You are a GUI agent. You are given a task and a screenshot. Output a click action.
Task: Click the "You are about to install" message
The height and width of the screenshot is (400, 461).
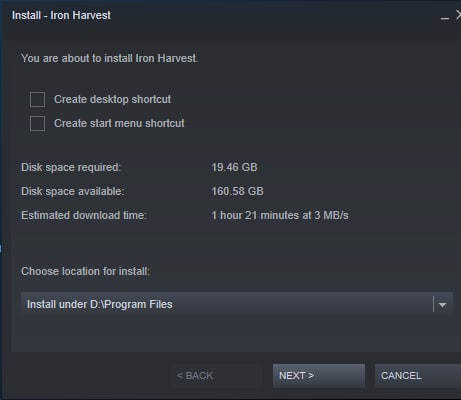[x=110, y=58]
